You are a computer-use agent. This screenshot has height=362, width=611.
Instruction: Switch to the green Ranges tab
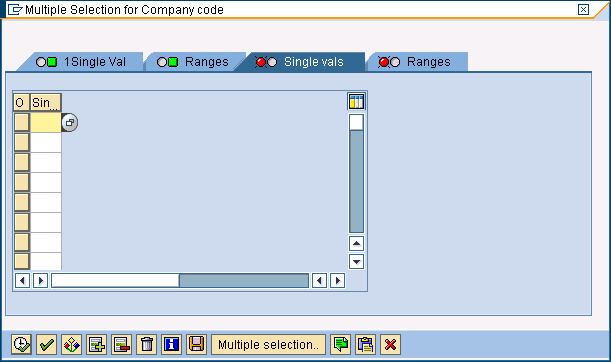pos(193,62)
